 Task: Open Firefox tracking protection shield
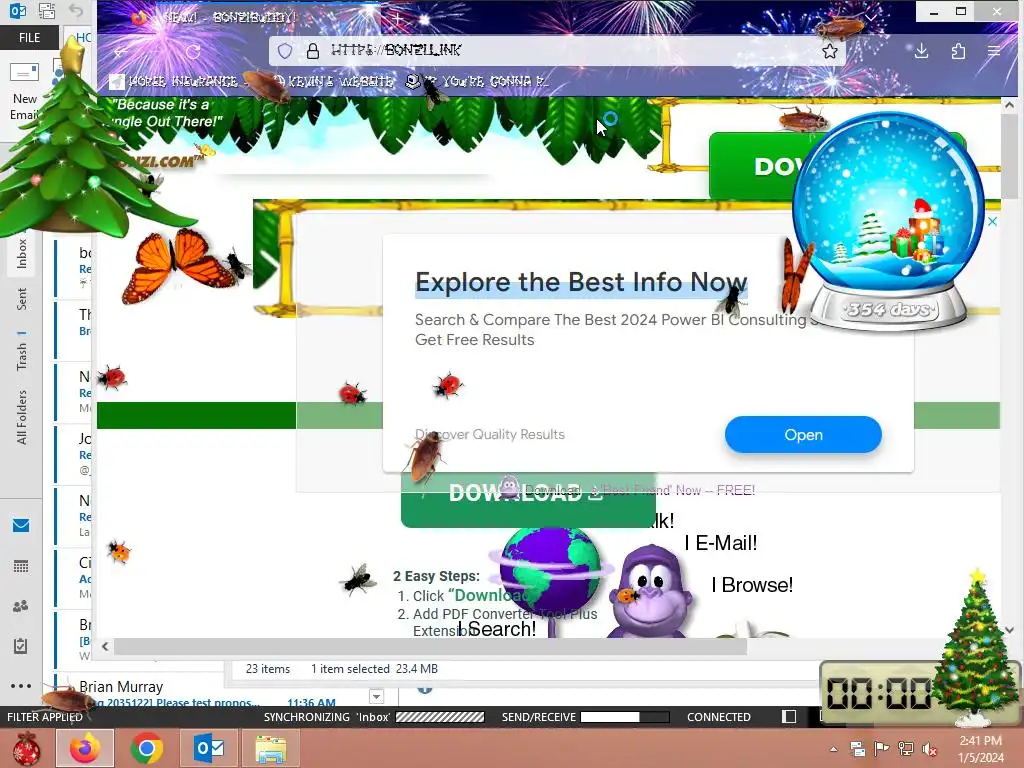coord(285,51)
